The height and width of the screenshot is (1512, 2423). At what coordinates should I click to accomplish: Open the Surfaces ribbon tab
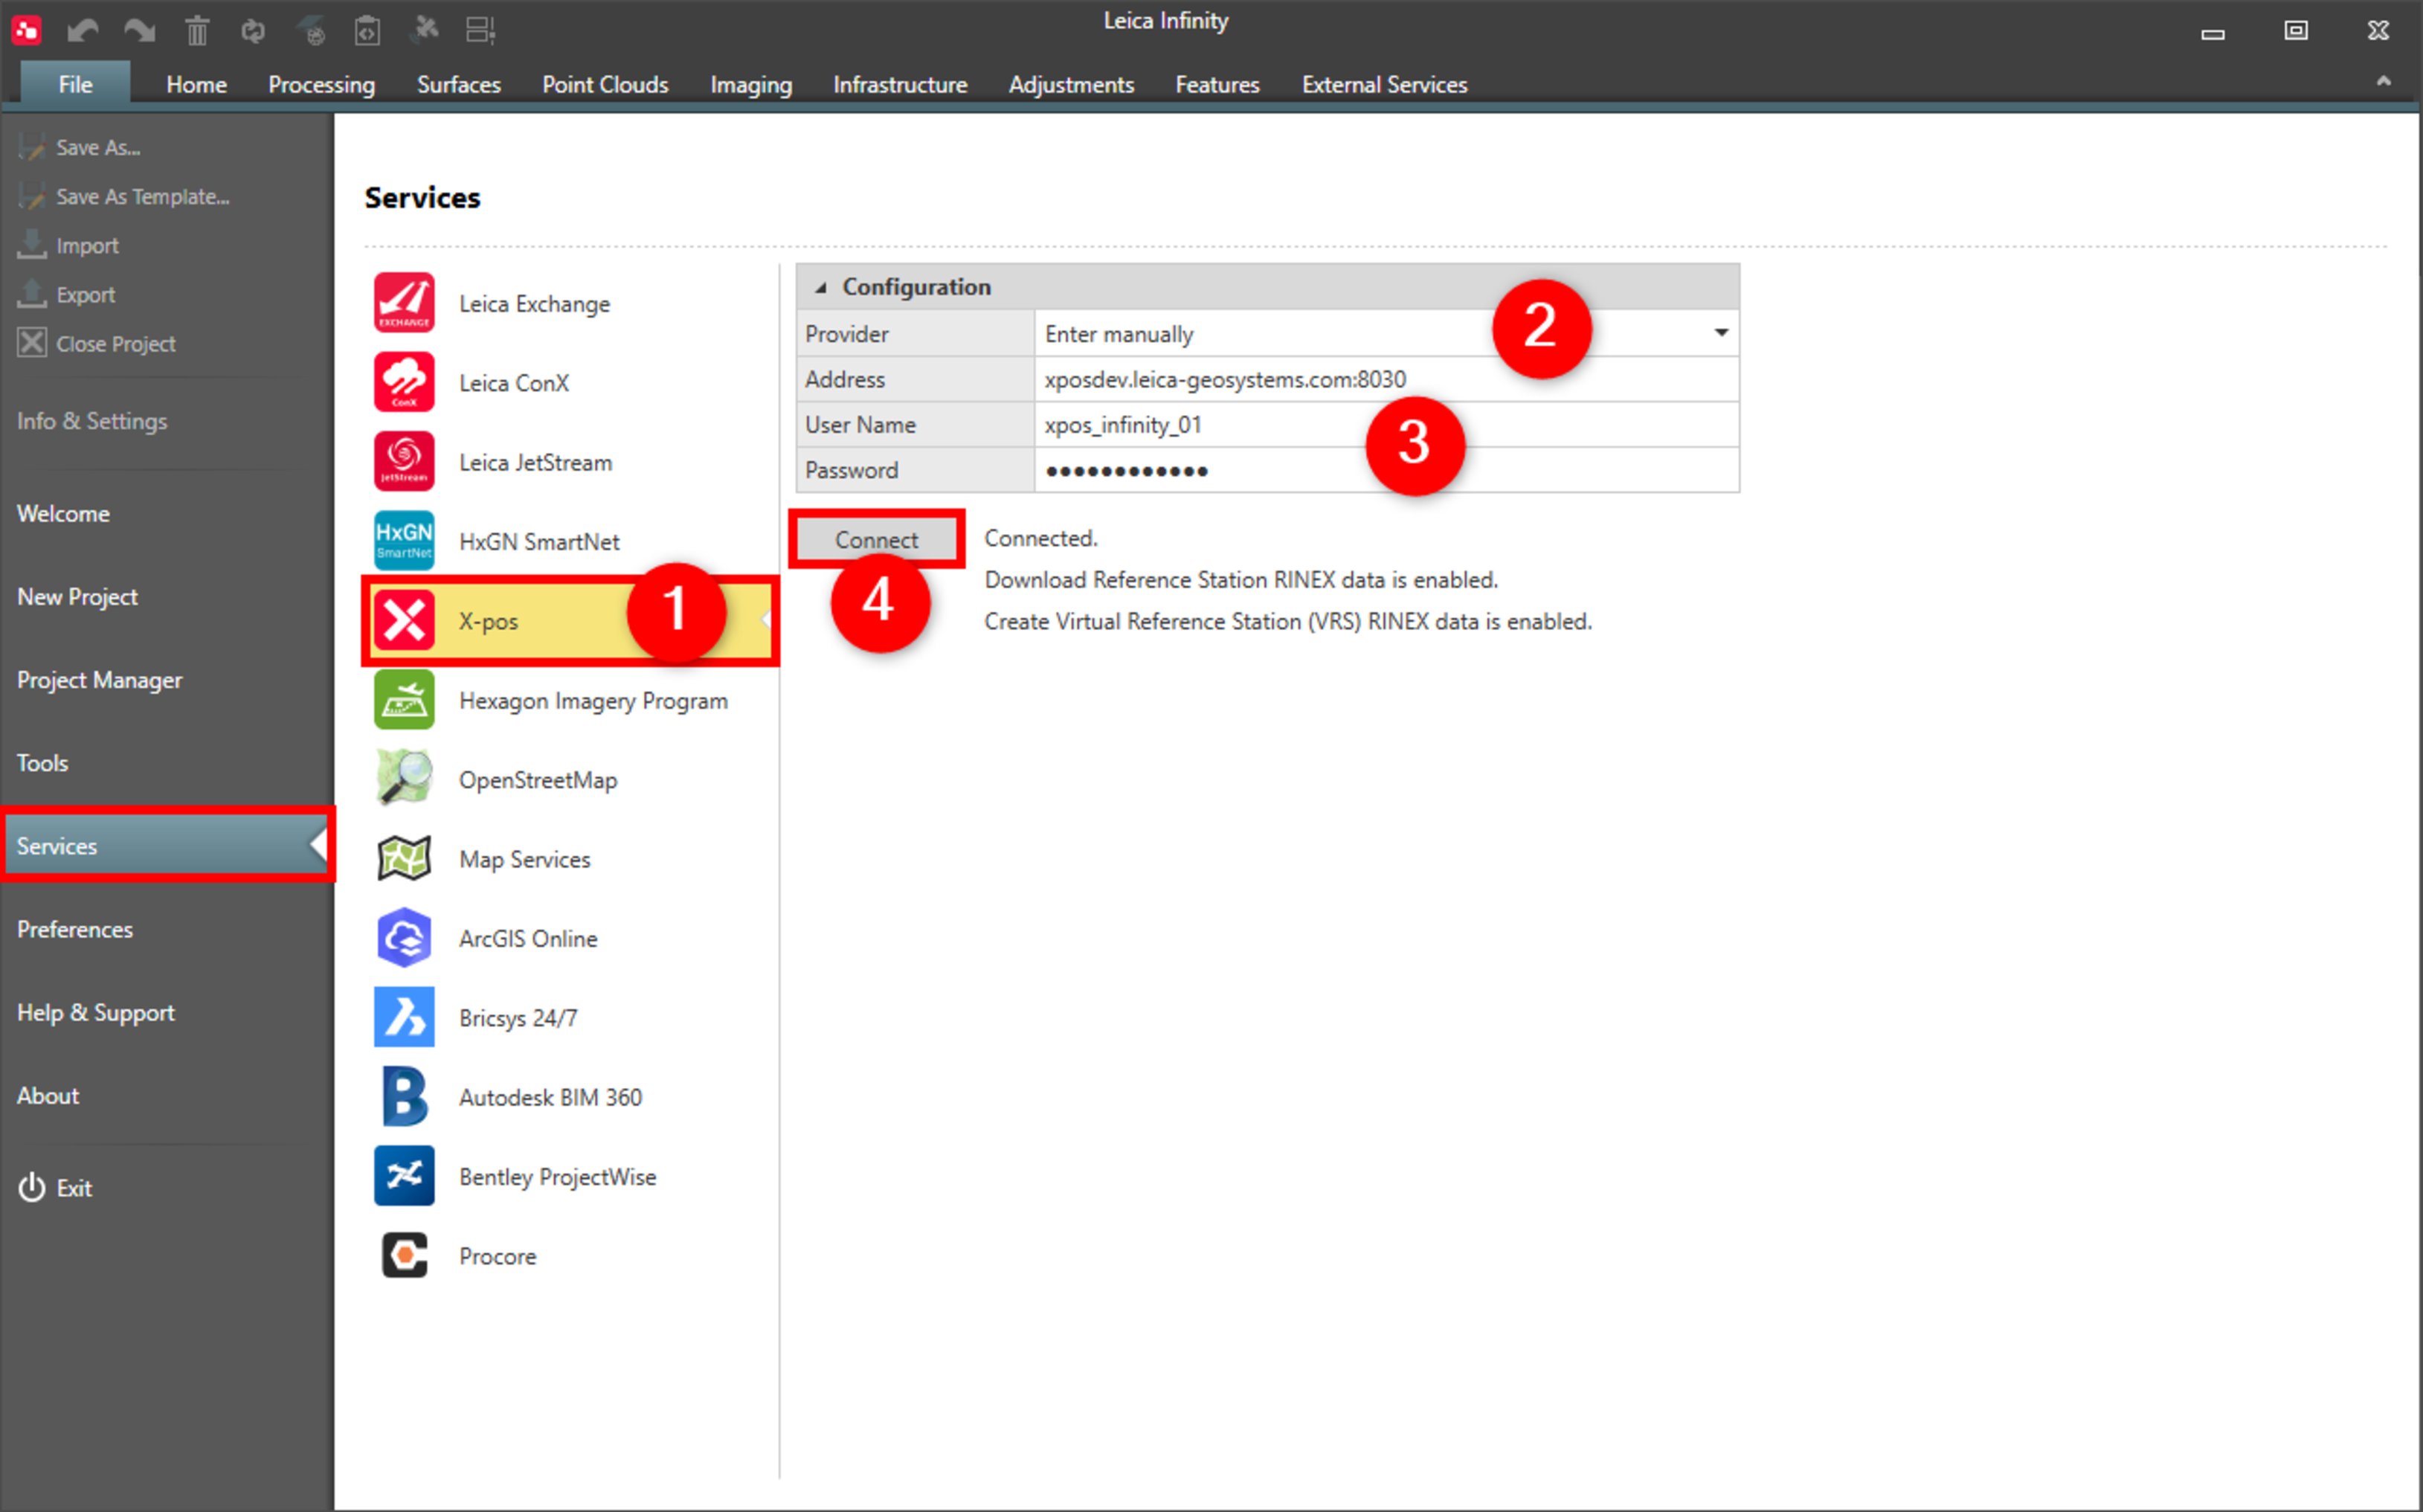(x=458, y=84)
